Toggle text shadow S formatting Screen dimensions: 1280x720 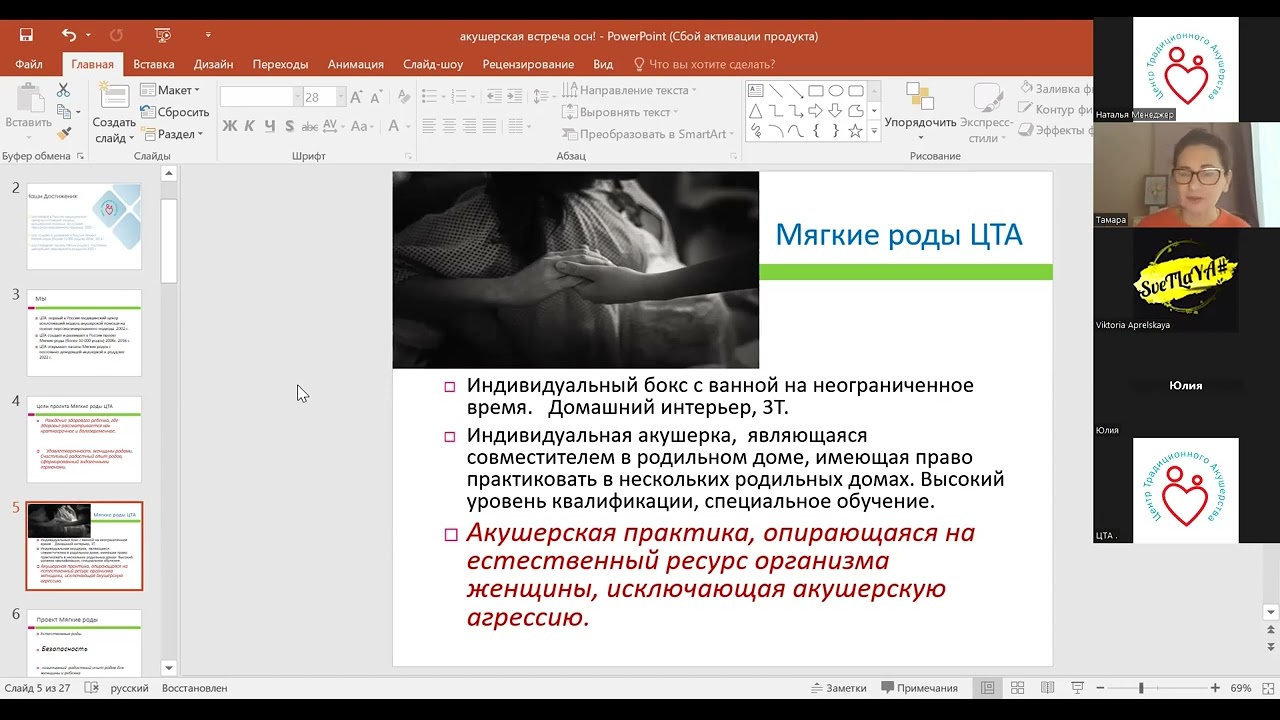click(289, 126)
